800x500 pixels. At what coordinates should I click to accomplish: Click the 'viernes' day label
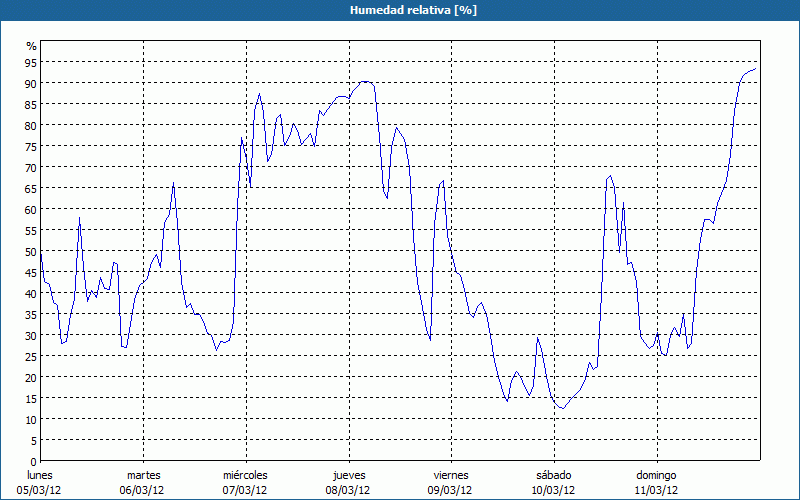coord(451,475)
